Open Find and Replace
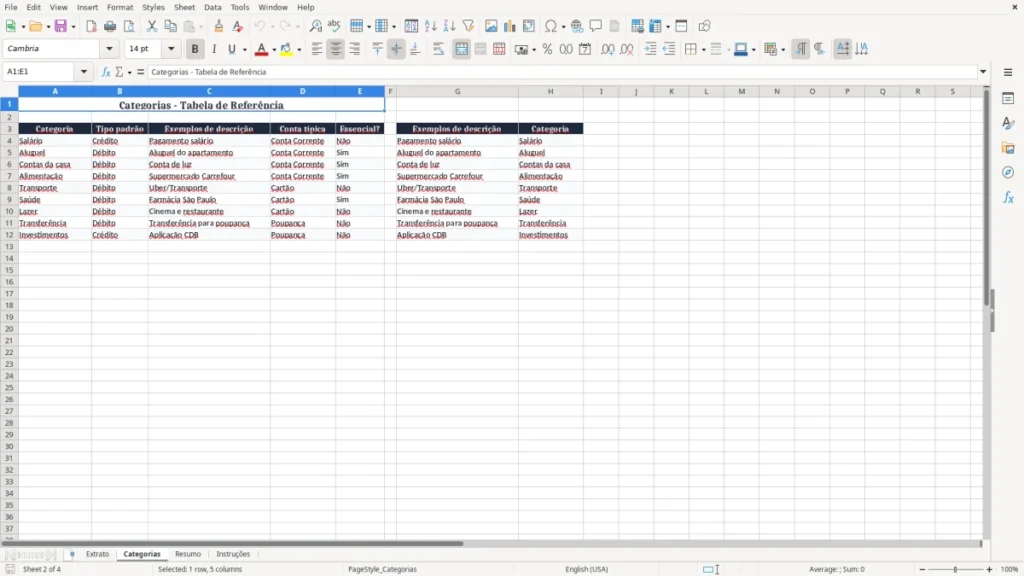 pos(315,26)
